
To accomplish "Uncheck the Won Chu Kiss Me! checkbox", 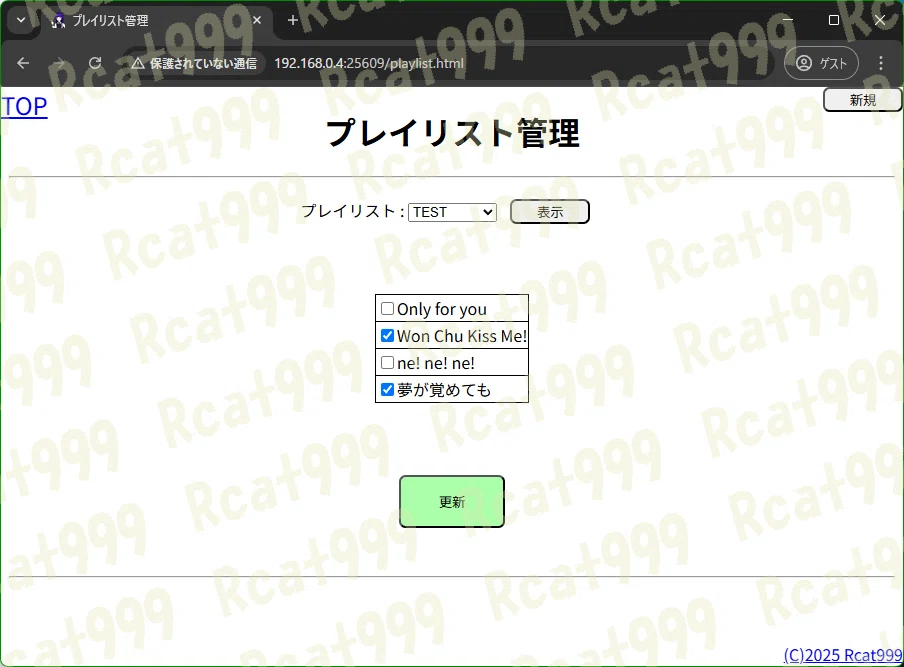I will pyautogui.click(x=387, y=336).
